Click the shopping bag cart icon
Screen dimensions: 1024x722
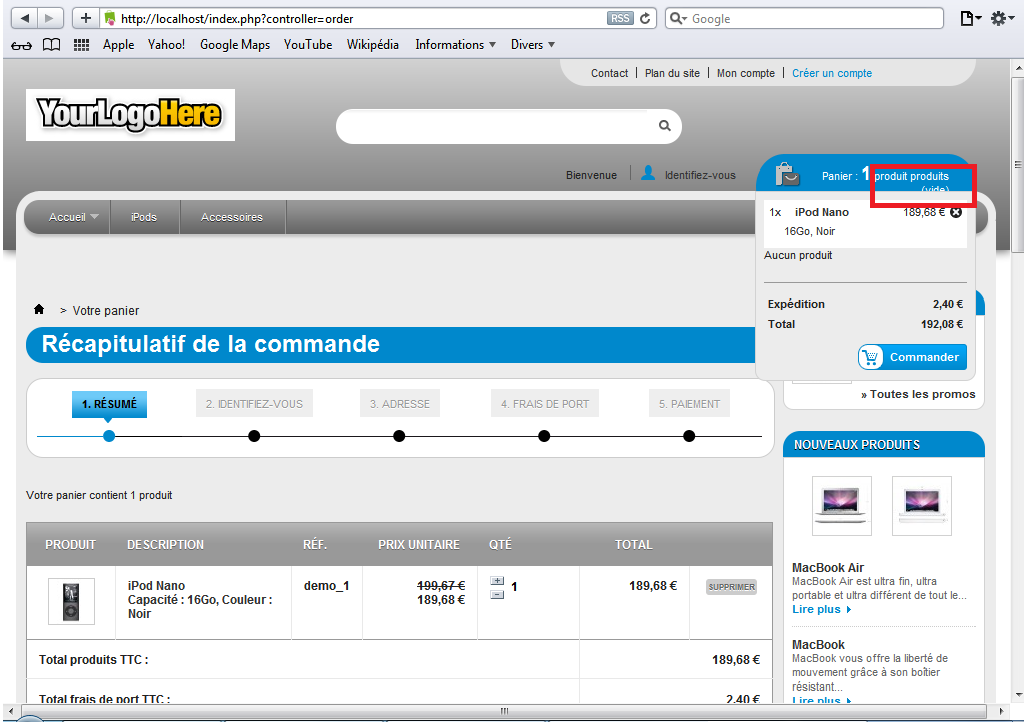point(787,174)
